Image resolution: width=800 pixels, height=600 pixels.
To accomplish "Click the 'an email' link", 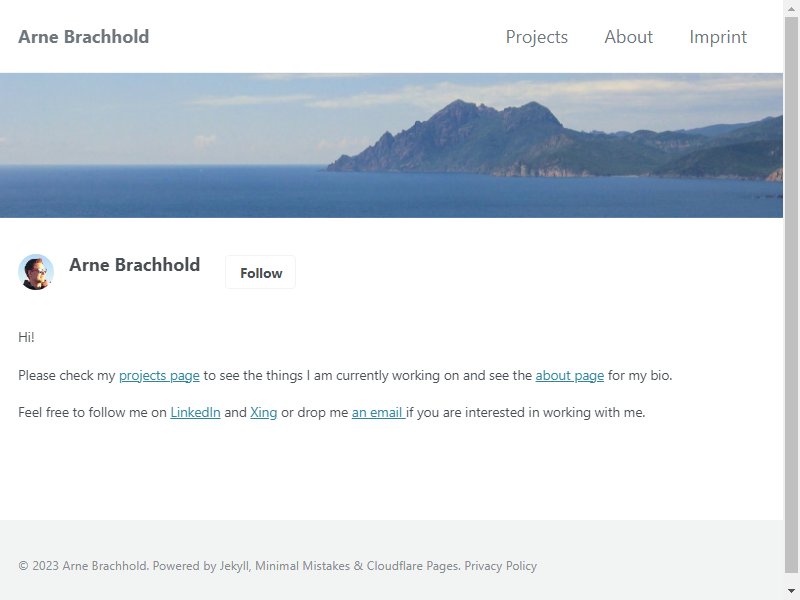I will point(378,412).
